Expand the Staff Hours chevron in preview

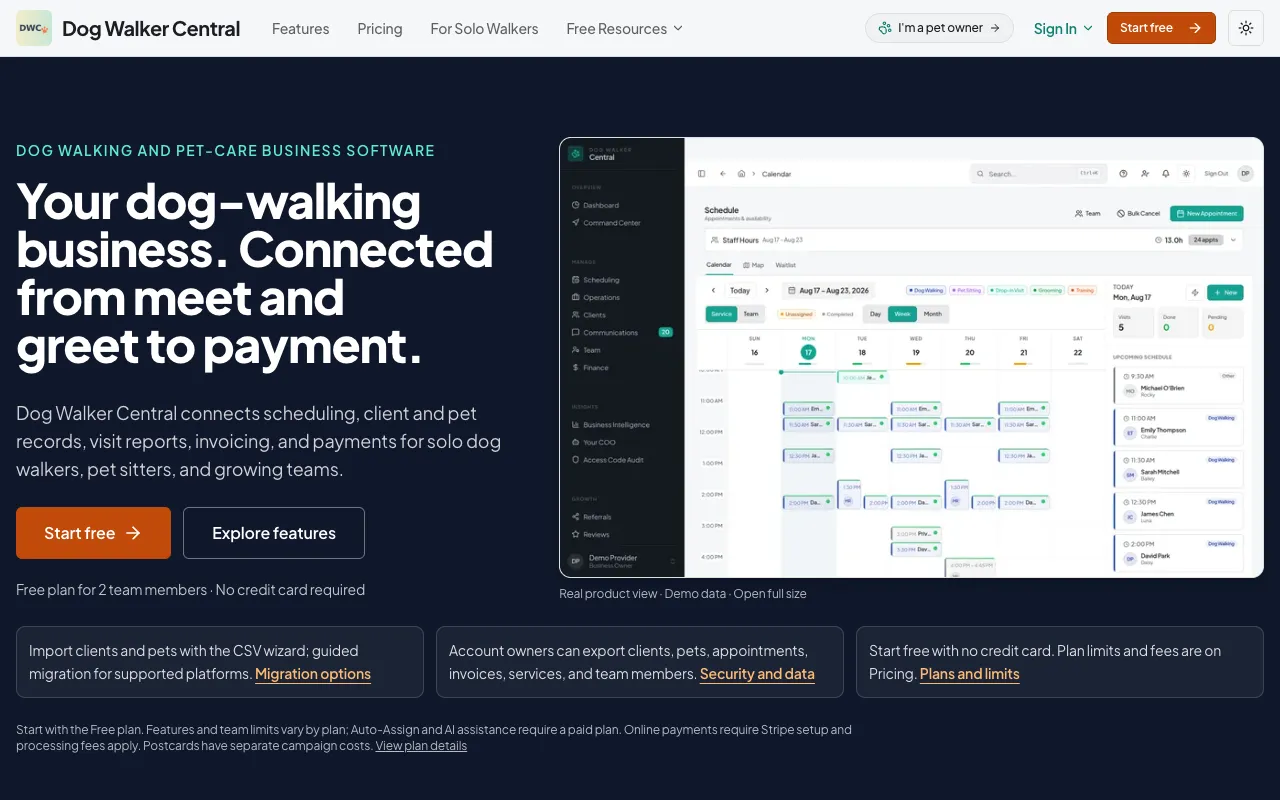(x=1233, y=240)
